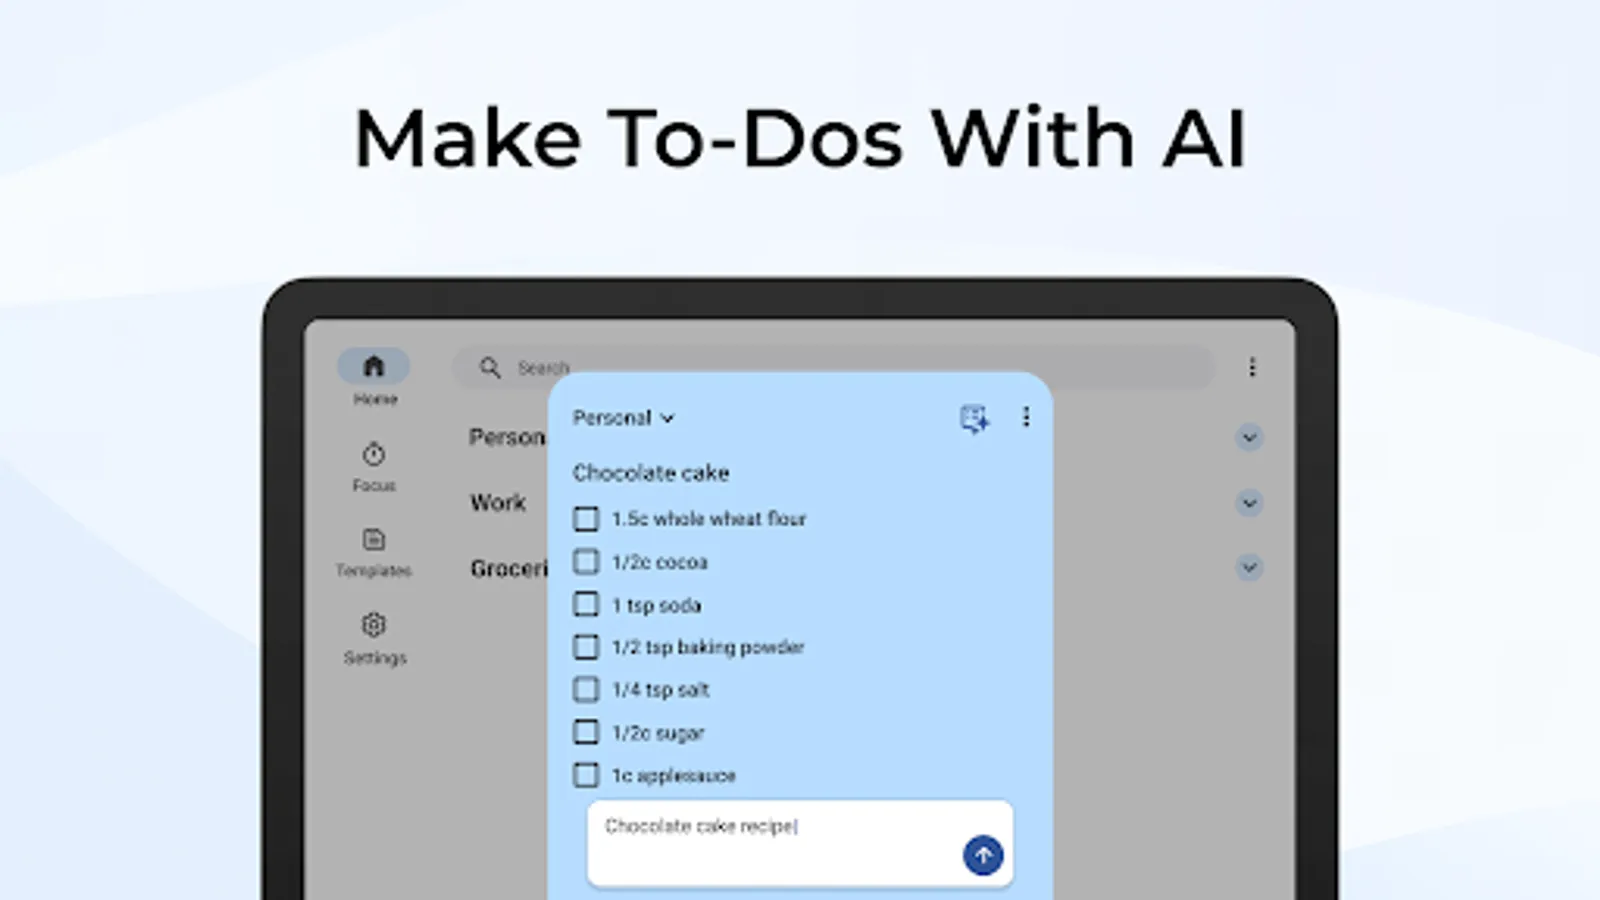Select the Work list heading
1600x900 pixels.
point(498,502)
